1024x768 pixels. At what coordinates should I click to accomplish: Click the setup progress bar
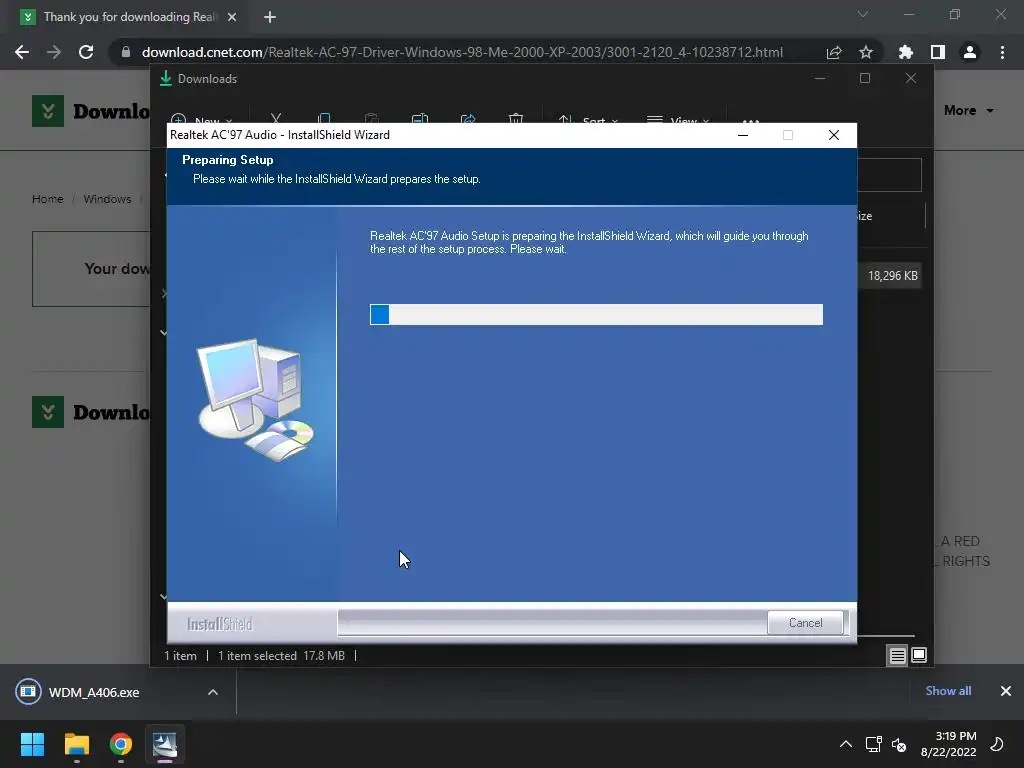pos(596,314)
